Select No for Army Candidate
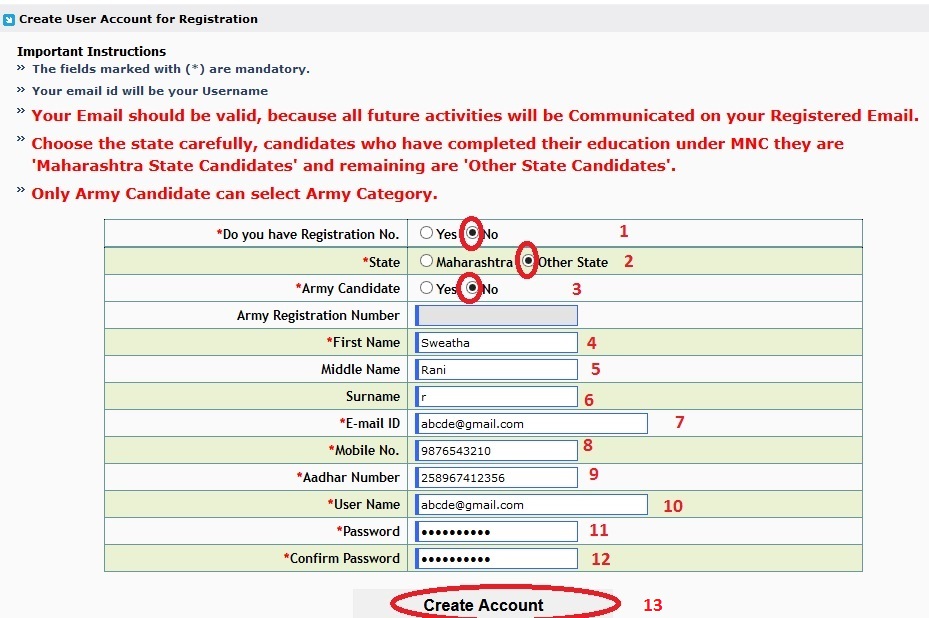 click(x=472, y=288)
